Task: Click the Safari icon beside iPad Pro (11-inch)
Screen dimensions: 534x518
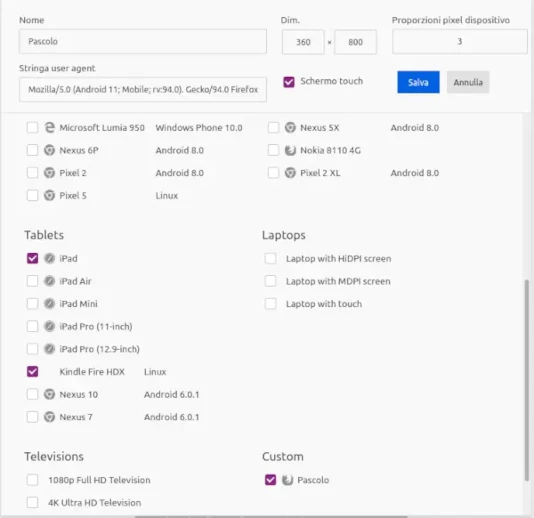Action: coord(49,326)
